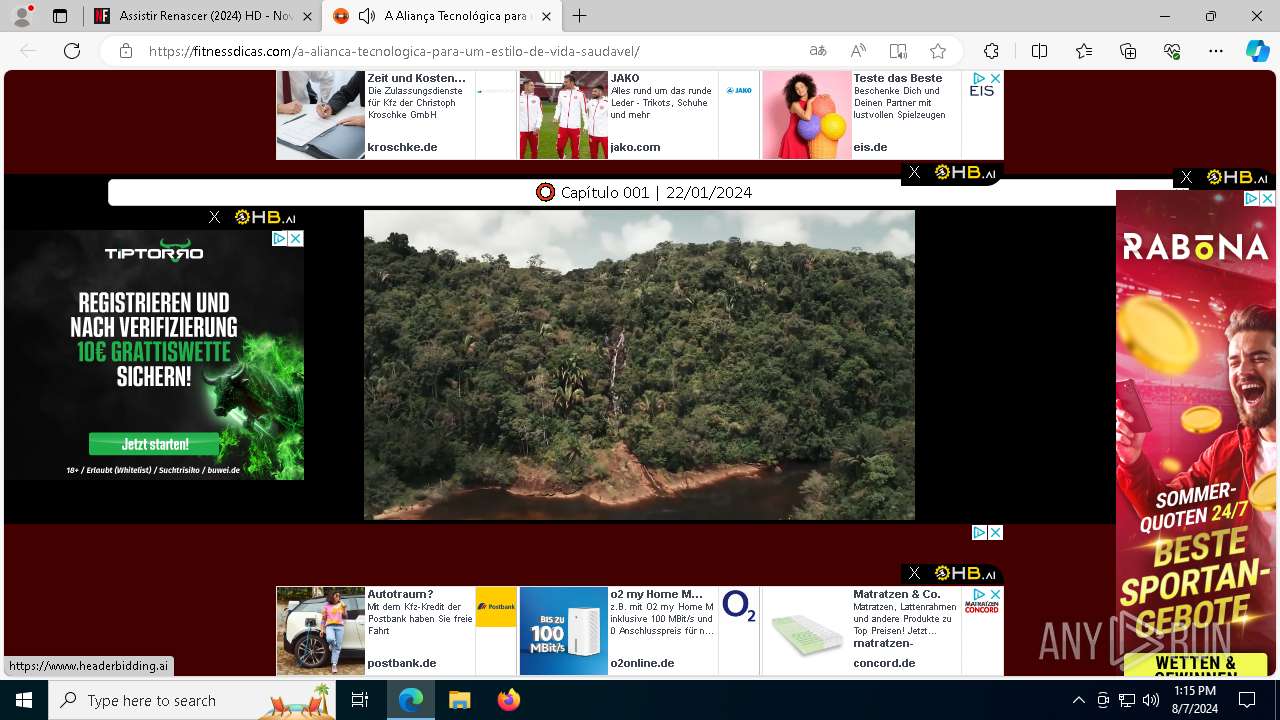Open Collections panel
1280x720 pixels.
coord(1128,51)
